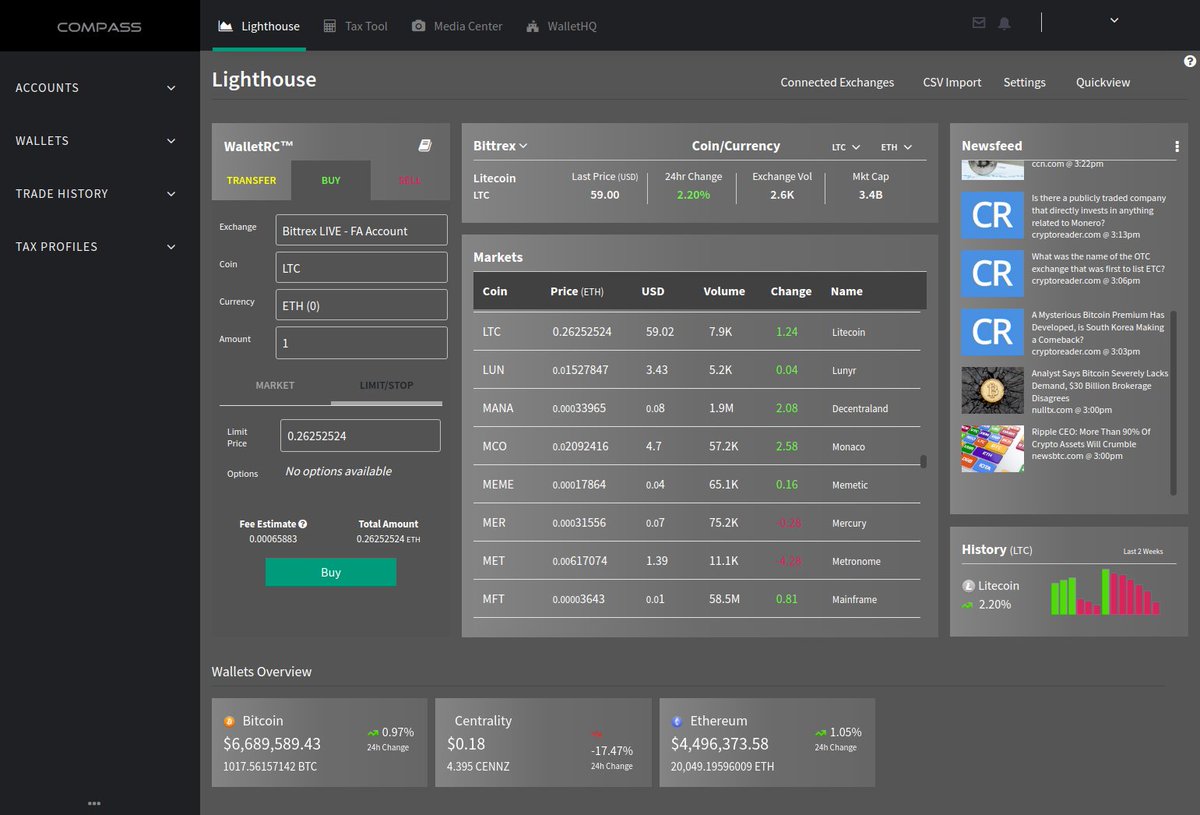Open the nulltx Bitcoin demand article thumbnail

[x=992, y=390]
